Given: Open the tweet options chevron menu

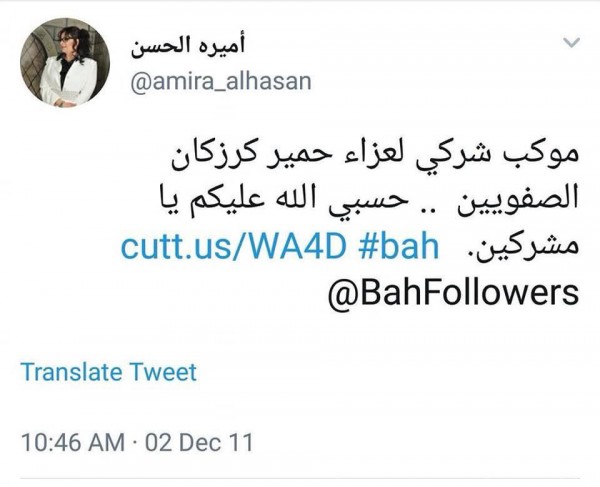Looking at the screenshot, I should 572,42.
